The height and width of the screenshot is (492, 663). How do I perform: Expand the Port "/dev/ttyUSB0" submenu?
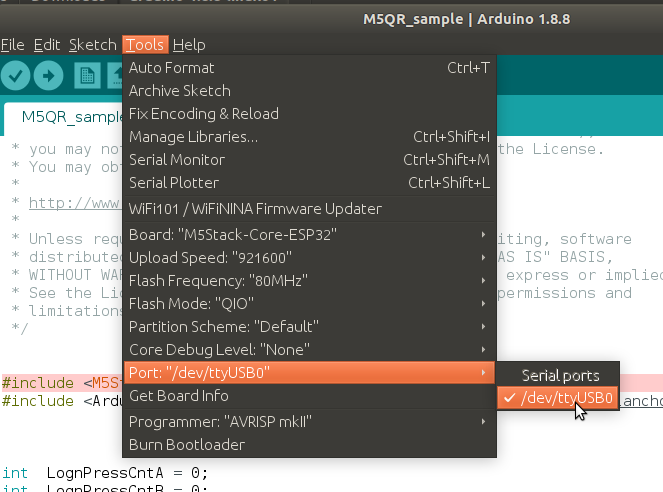[x=309, y=373]
